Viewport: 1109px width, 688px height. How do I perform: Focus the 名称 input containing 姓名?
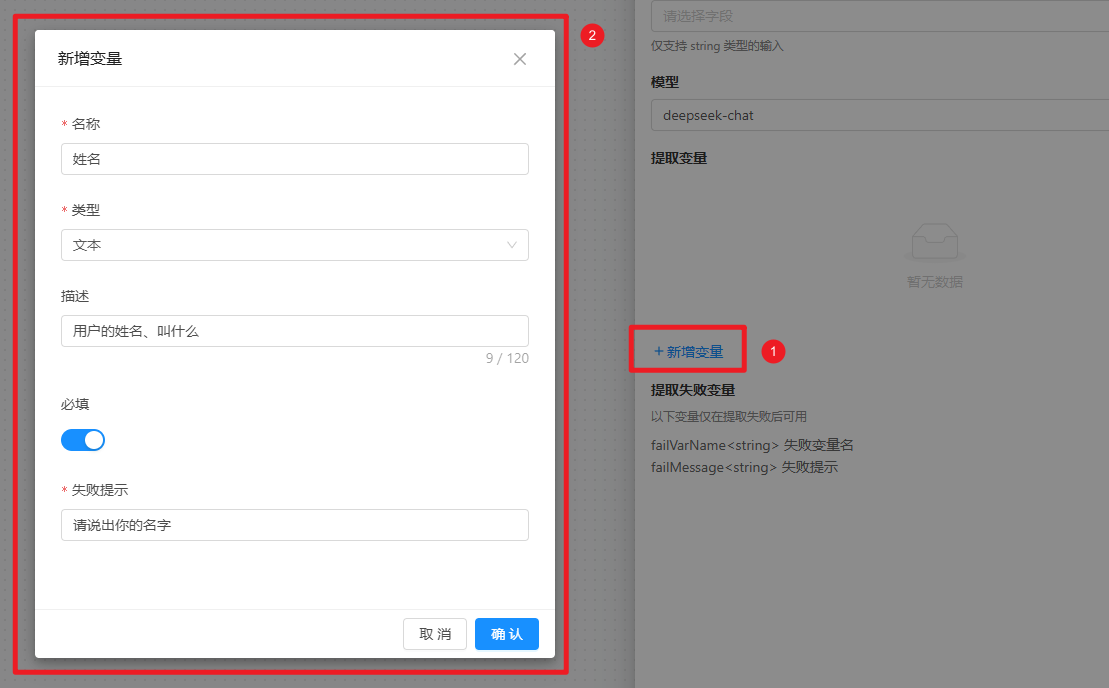coord(294,159)
